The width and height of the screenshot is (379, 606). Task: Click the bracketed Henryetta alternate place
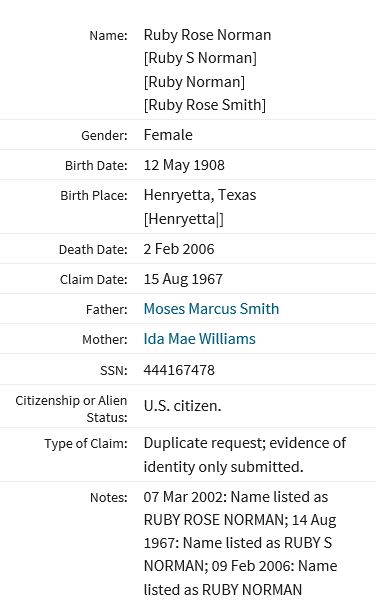pyautogui.click(x=184, y=219)
